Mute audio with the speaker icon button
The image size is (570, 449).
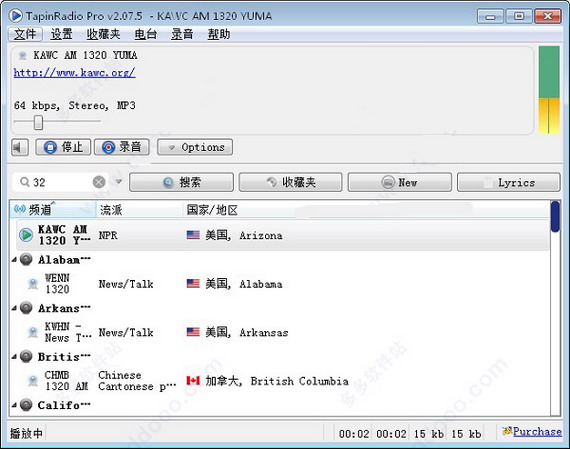point(20,147)
